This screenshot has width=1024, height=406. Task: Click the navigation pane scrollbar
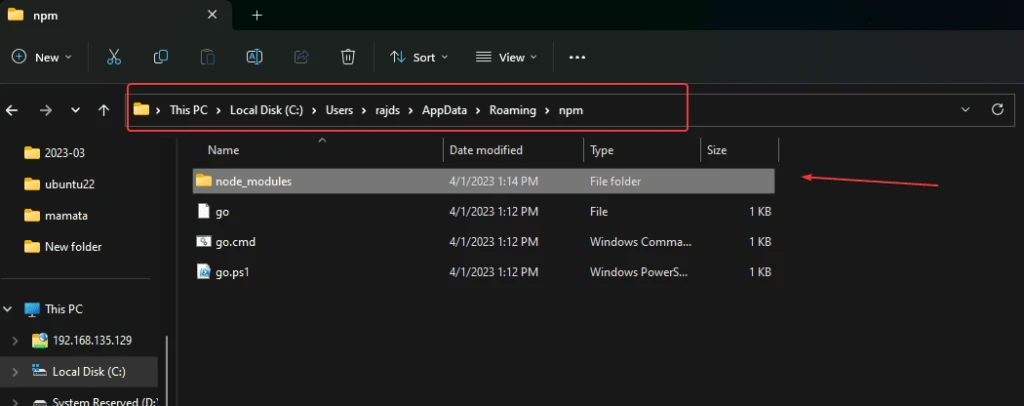pos(166,370)
